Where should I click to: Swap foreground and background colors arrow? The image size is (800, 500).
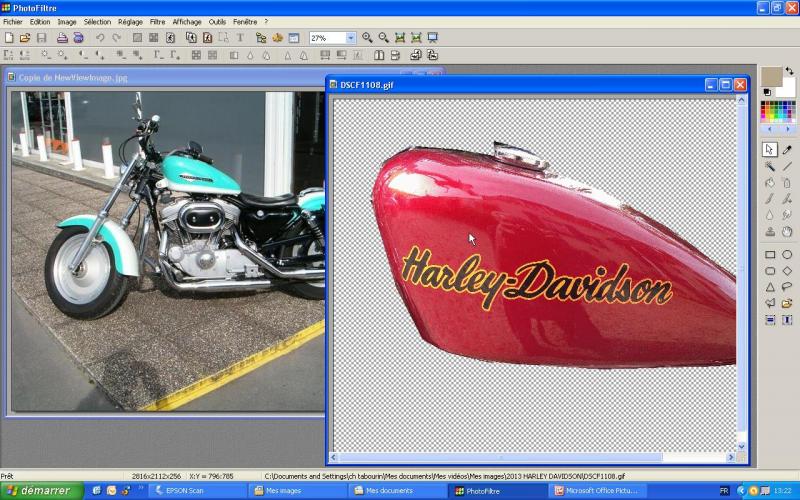click(789, 71)
